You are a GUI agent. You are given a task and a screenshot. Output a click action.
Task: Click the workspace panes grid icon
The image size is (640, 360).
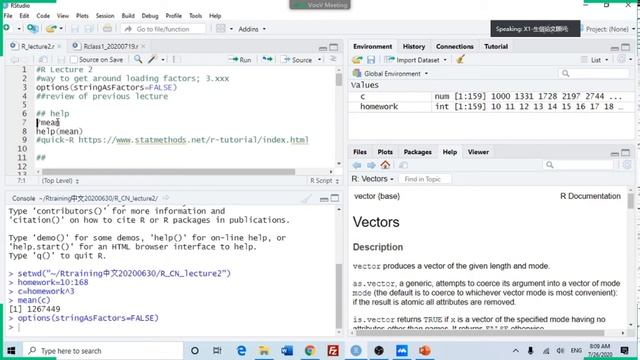(x=220, y=29)
